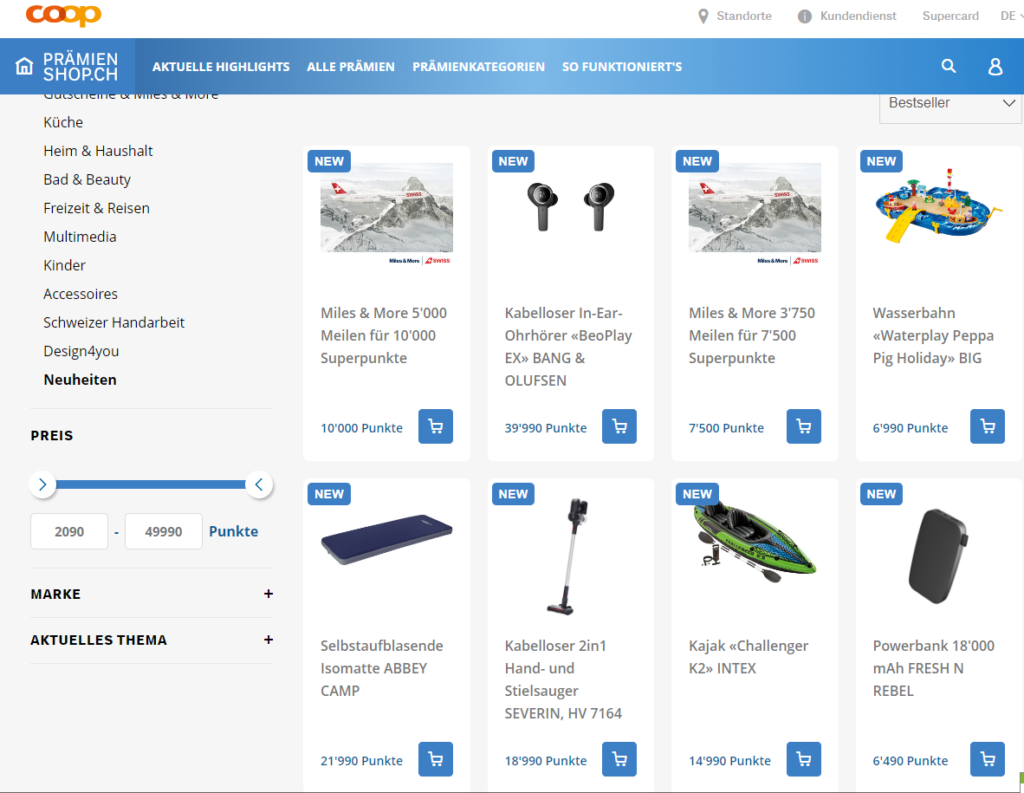Viewport: 1024px width, 793px height.
Task: Open the Miles & More 3'750 Meilen title
Action: click(x=752, y=336)
